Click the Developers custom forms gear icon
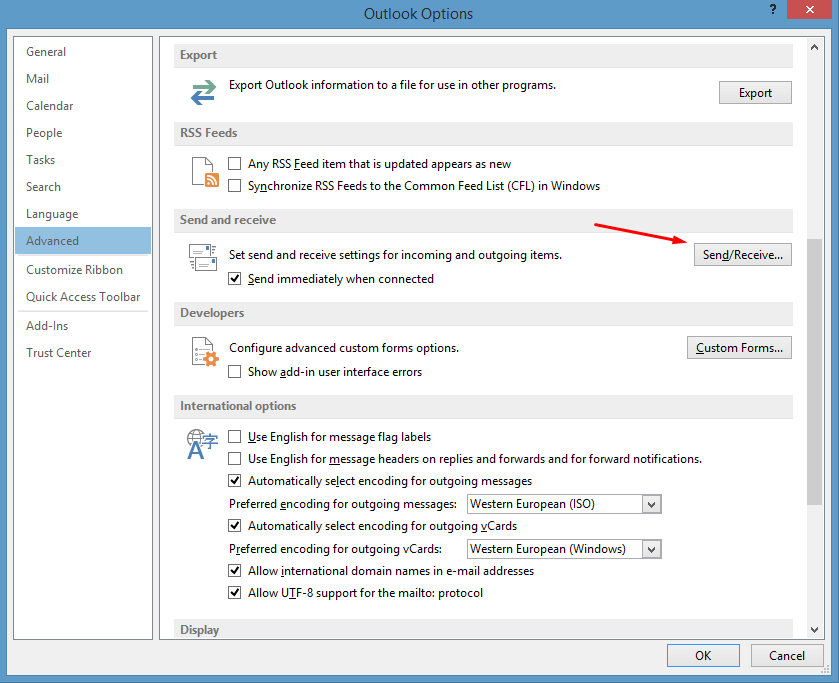The image size is (839, 683). 205,352
